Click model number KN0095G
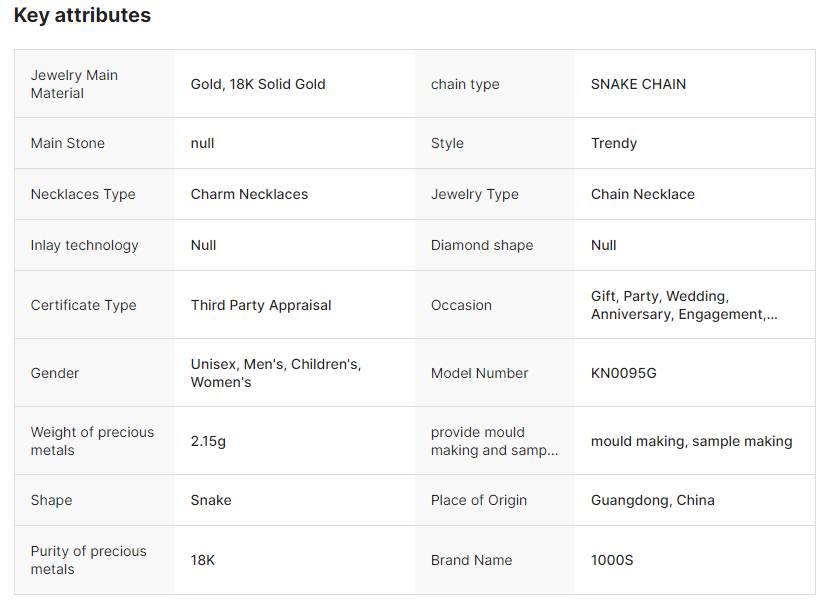Image resolution: width=832 pixels, height=607 pixels. (x=624, y=373)
